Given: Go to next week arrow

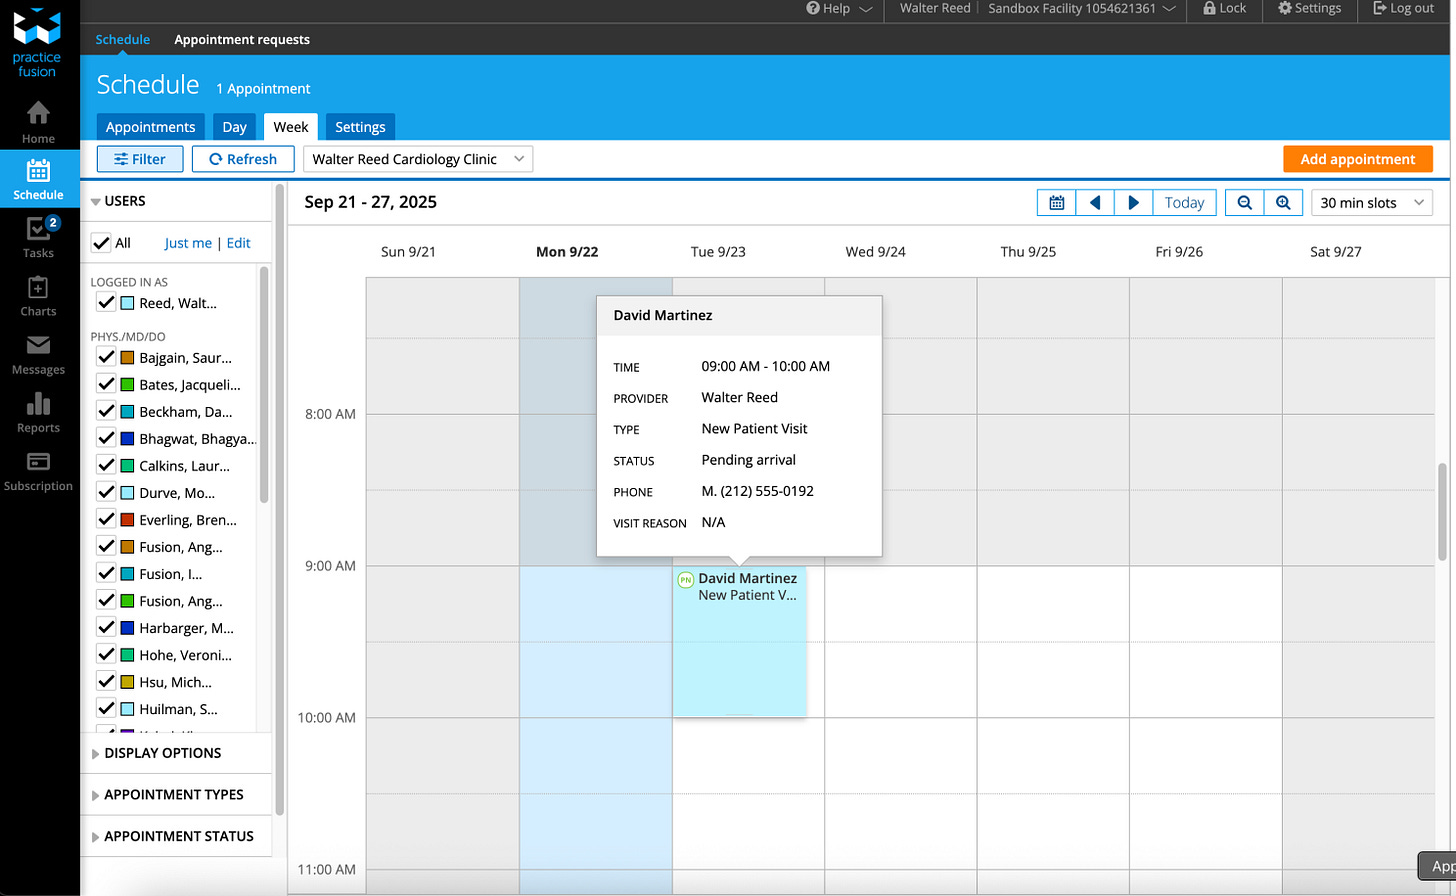Looking at the screenshot, I should coord(1133,202).
